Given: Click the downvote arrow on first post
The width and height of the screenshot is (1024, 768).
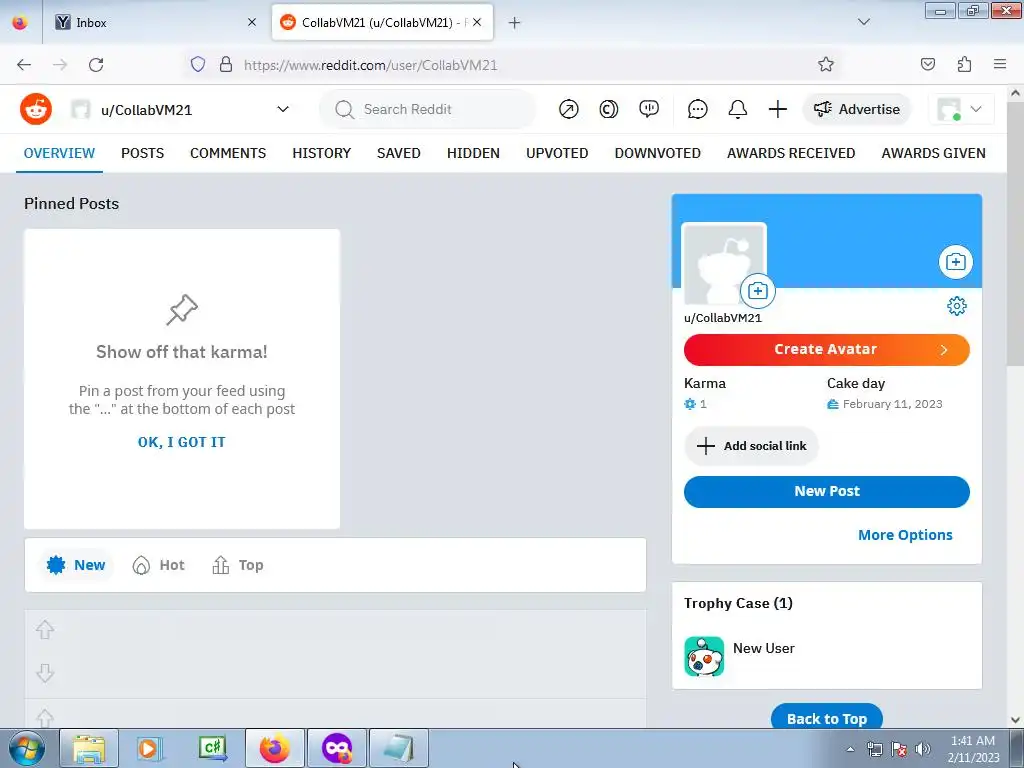Looking at the screenshot, I should tap(45, 673).
